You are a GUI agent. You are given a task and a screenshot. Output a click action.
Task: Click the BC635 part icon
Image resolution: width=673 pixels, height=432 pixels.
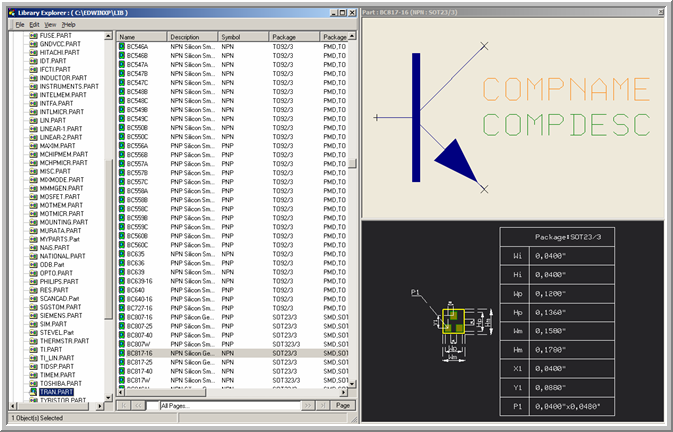[122, 254]
